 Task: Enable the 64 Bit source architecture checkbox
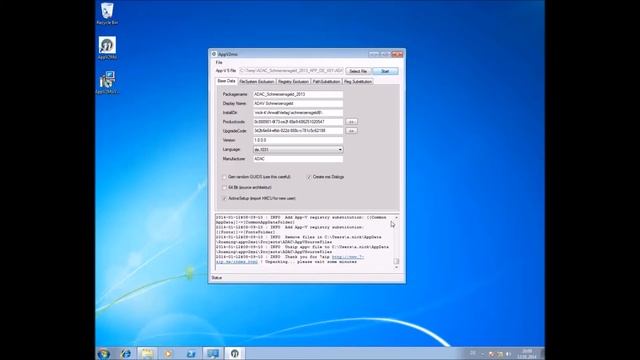(224, 188)
